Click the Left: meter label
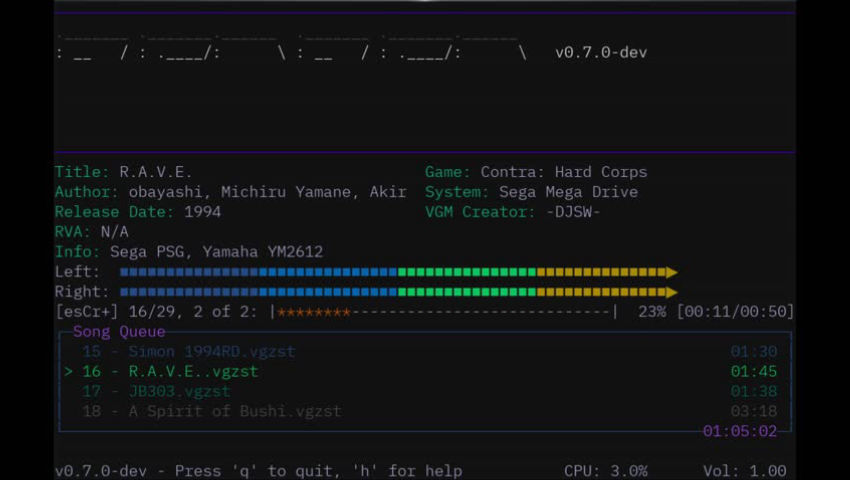The width and height of the screenshot is (850, 480). point(77,272)
